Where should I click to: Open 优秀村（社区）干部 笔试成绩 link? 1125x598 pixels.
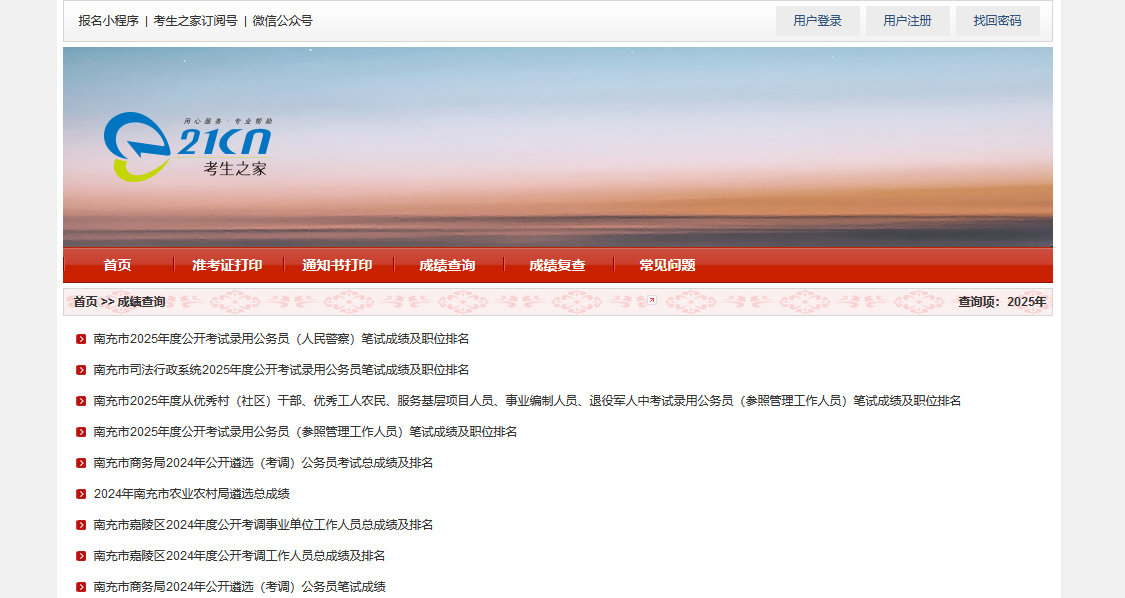pos(527,401)
